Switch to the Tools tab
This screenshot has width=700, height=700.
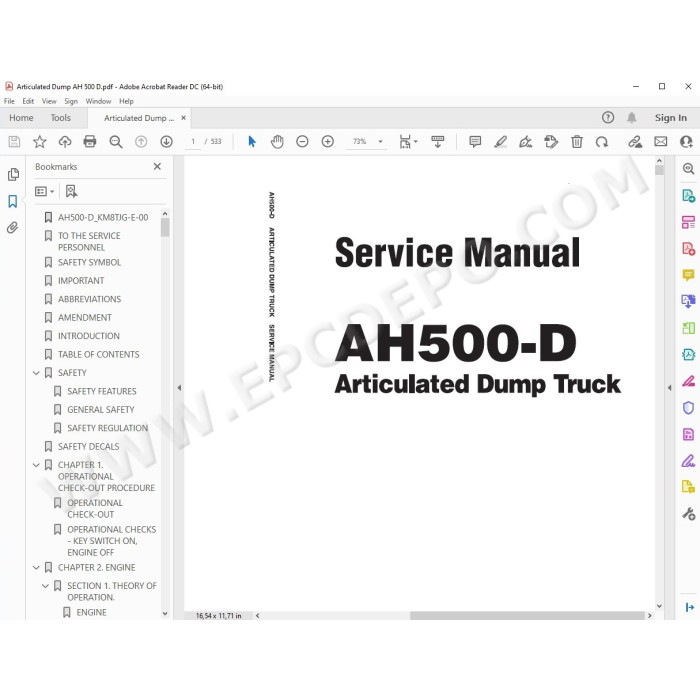[61, 118]
